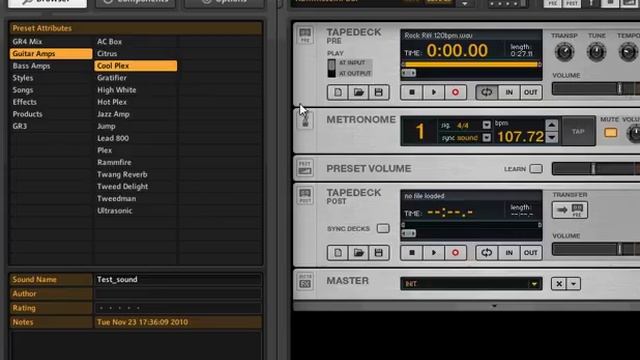
Task: Create new file in Tapedeck Pre
Action: [x=338, y=92]
